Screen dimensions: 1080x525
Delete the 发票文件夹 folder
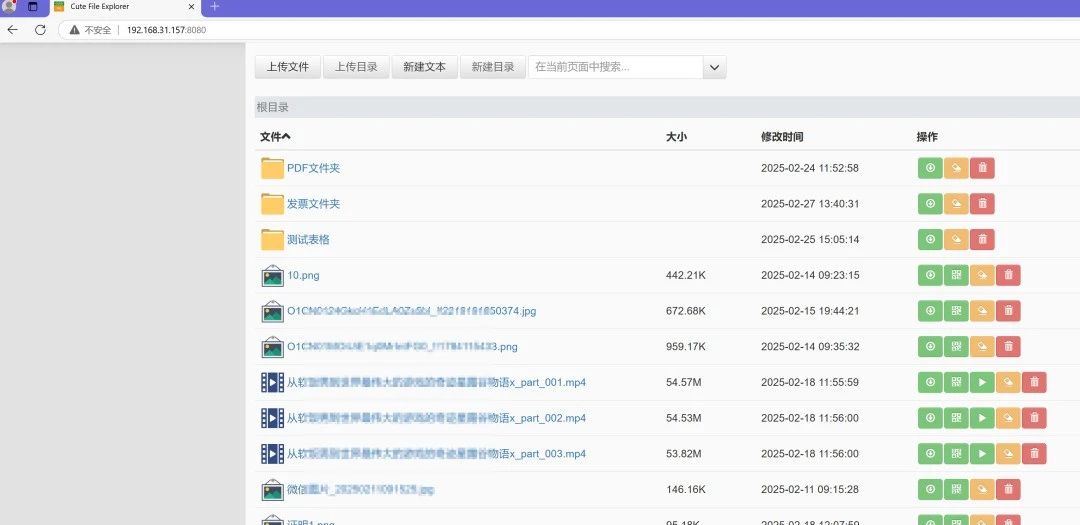pos(982,204)
